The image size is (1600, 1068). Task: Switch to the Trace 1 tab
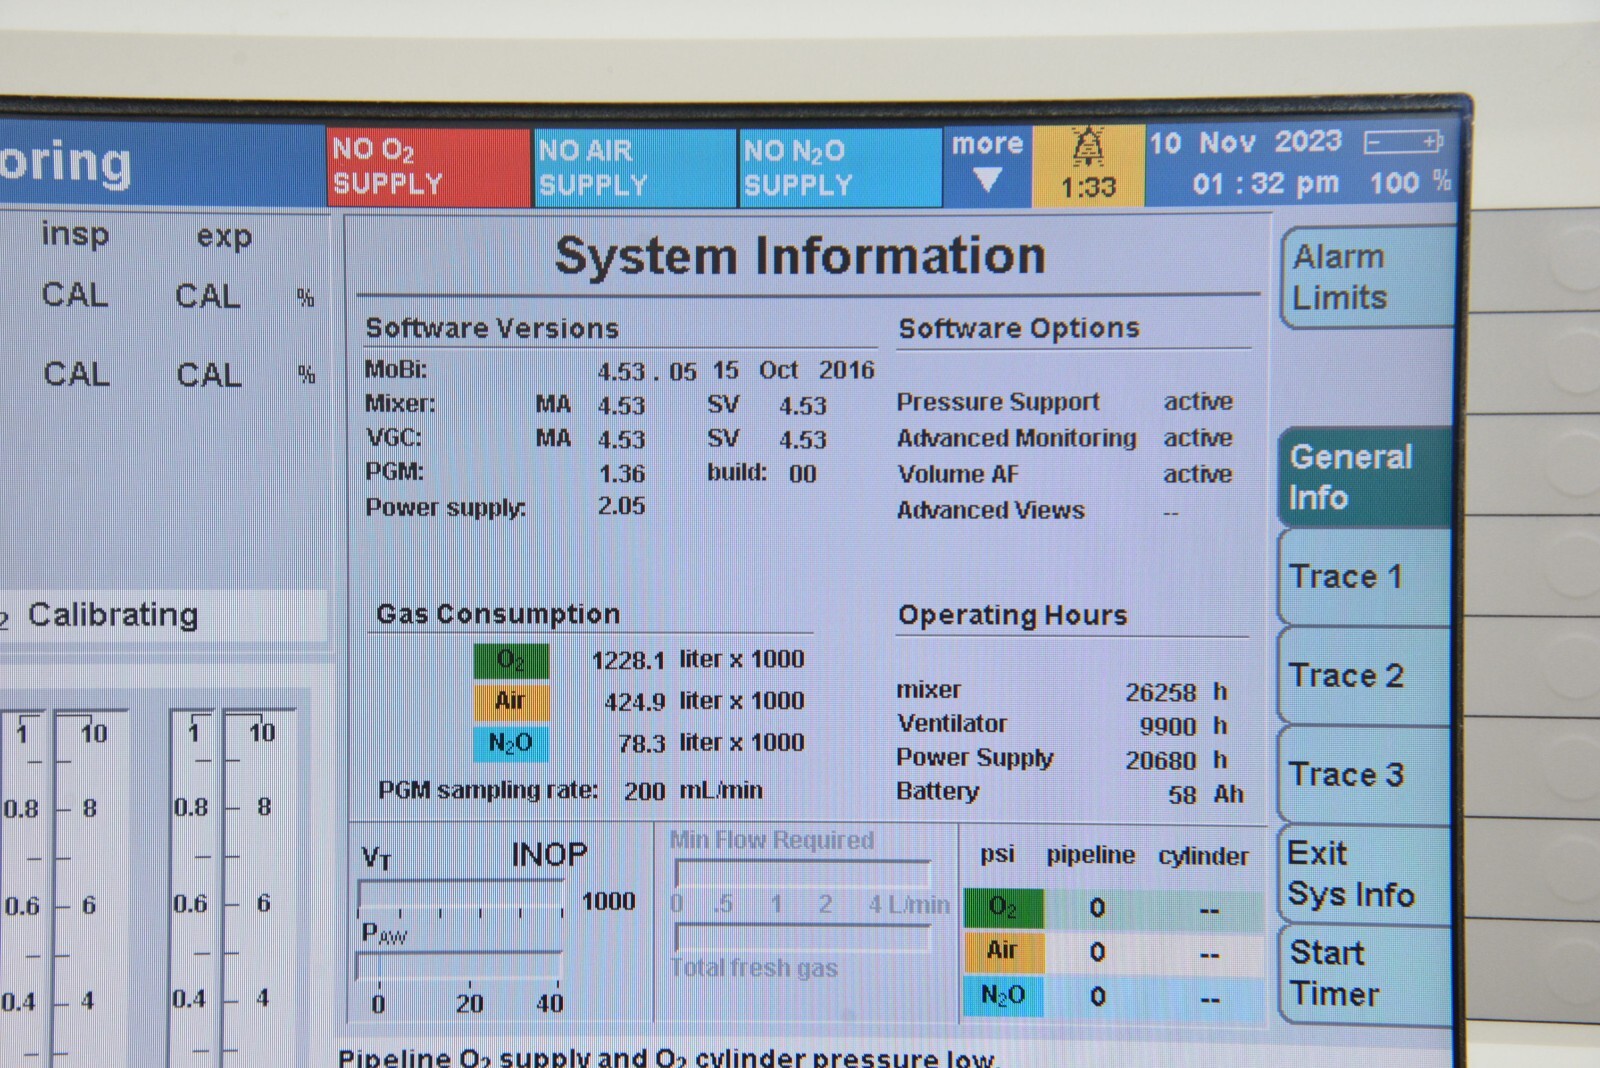click(x=1365, y=577)
